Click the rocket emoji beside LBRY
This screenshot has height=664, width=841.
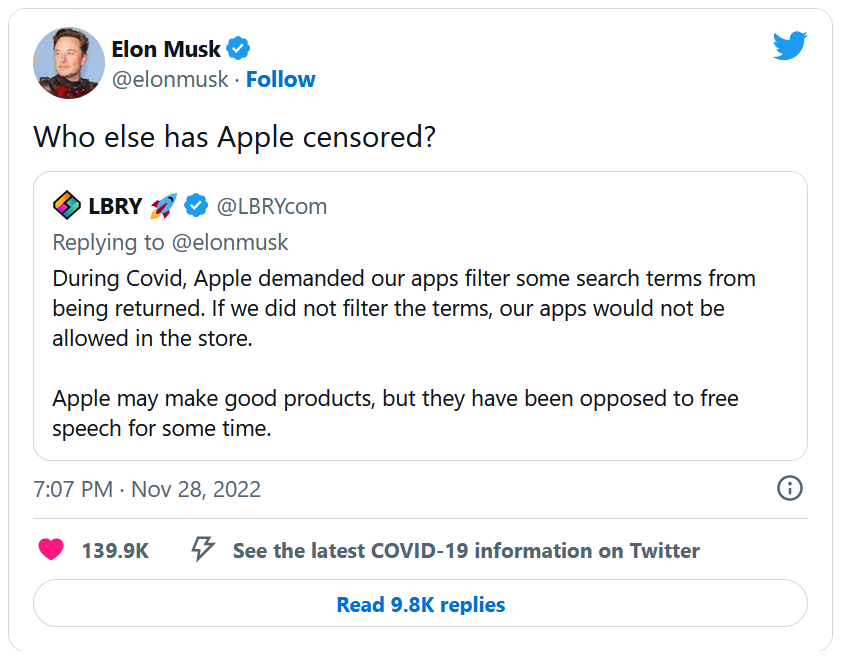[163, 206]
